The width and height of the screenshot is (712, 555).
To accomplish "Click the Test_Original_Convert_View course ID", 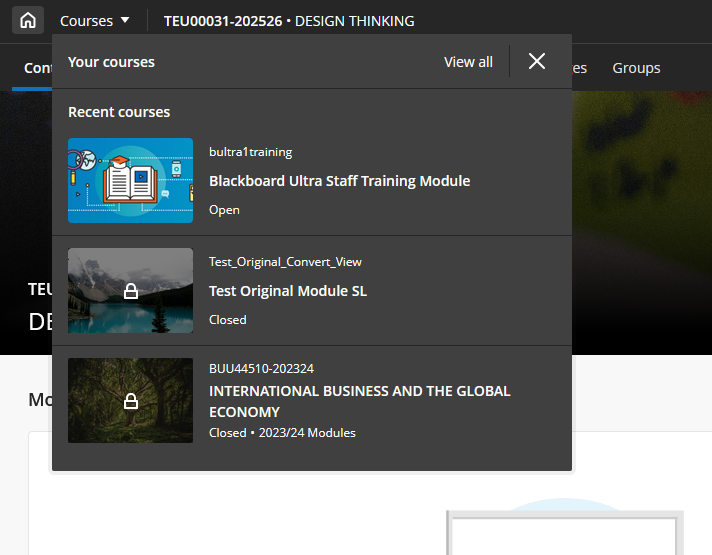I will (285, 262).
